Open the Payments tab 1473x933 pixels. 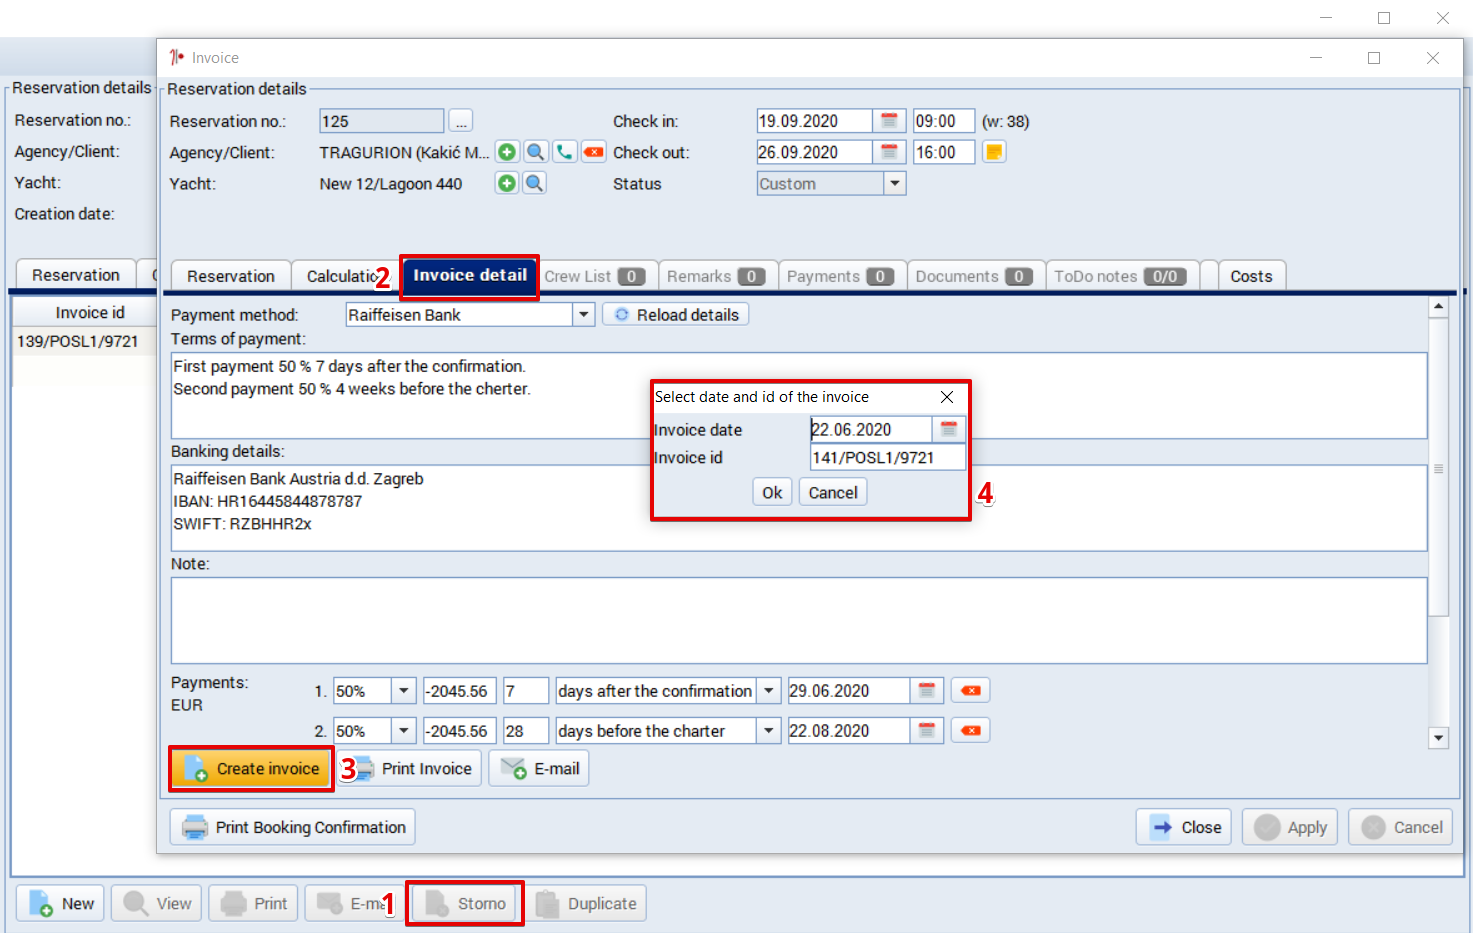pos(840,276)
